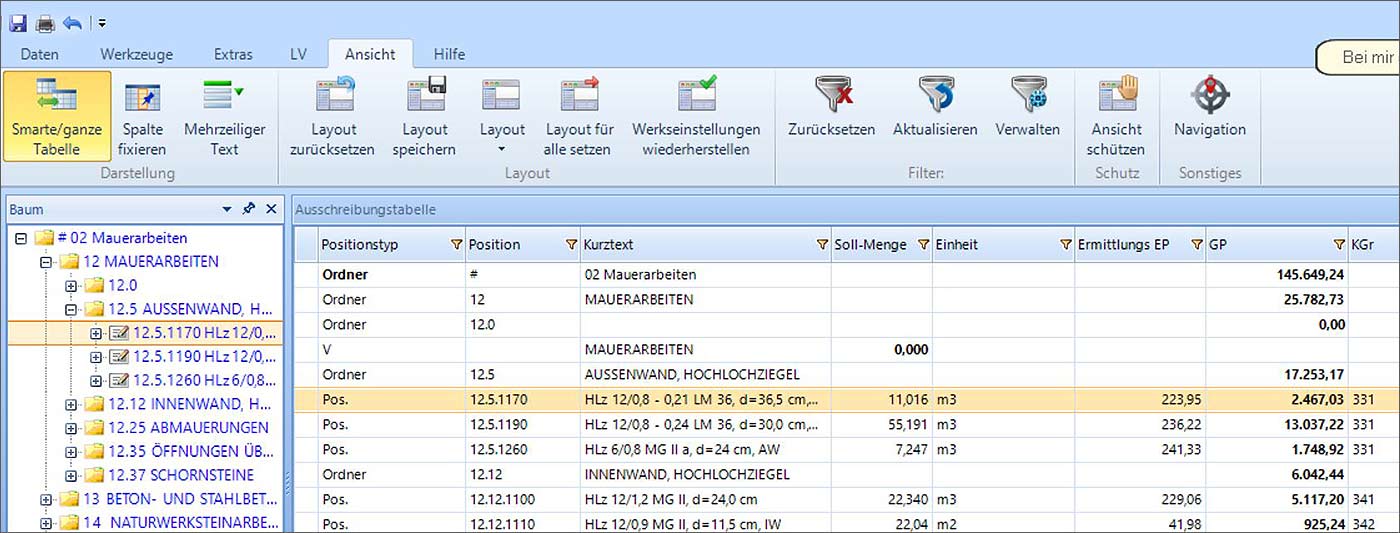This screenshot has width=1400, height=533.
Task: Click Layout zurücksetzen icon
Action: click(x=332, y=116)
